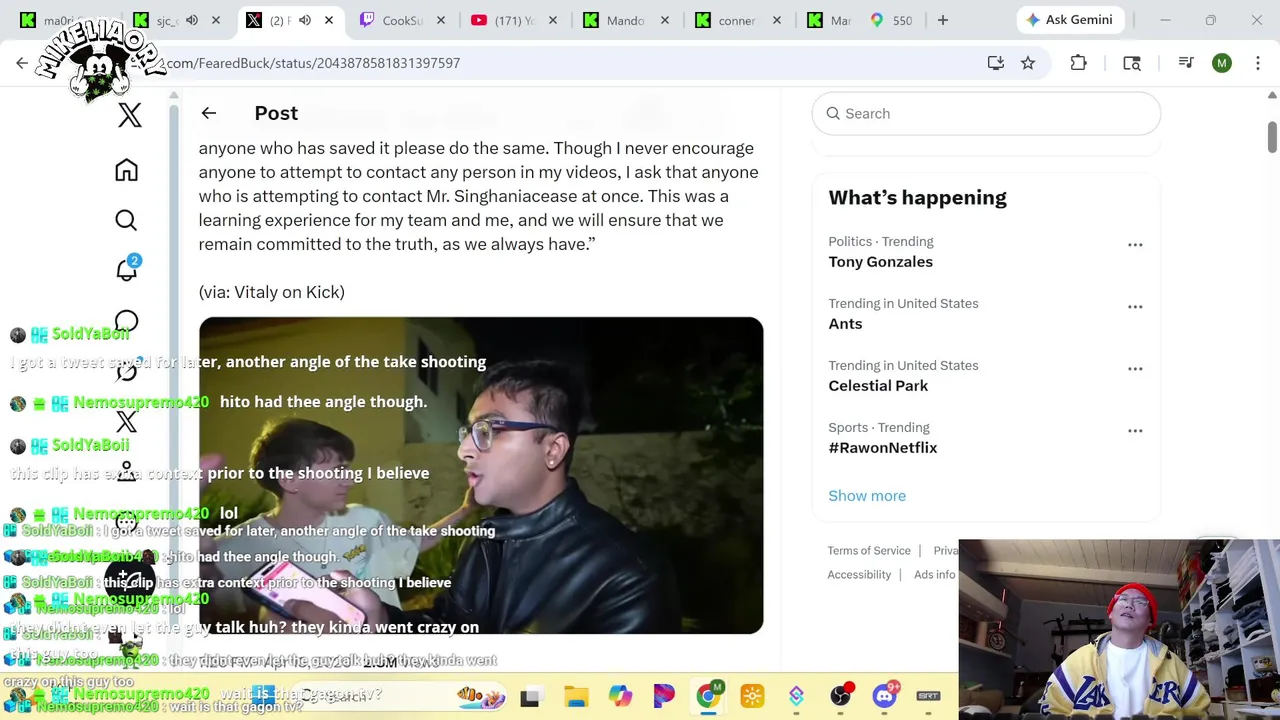Image resolution: width=1280 pixels, height=720 pixels.
Task: Open X notifications bell with 2 badge
Action: 127,269
